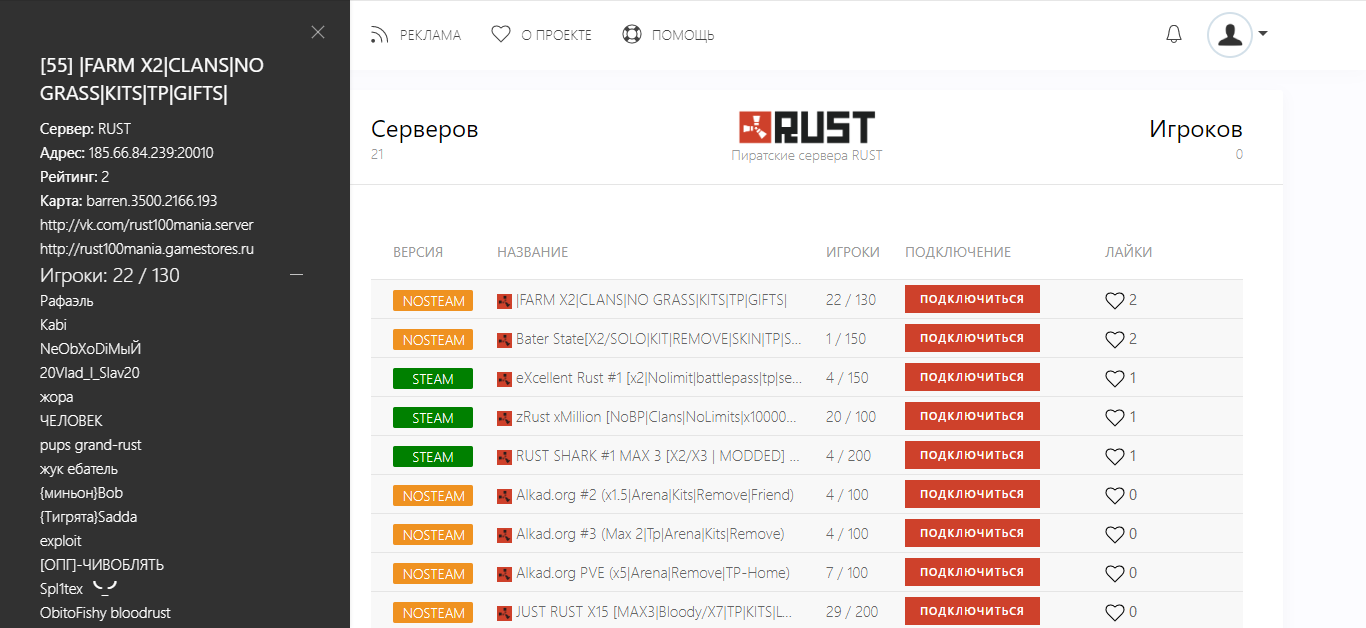1366x628 pixels.
Task: Connect to Bater State server
Action: (972, 338)
